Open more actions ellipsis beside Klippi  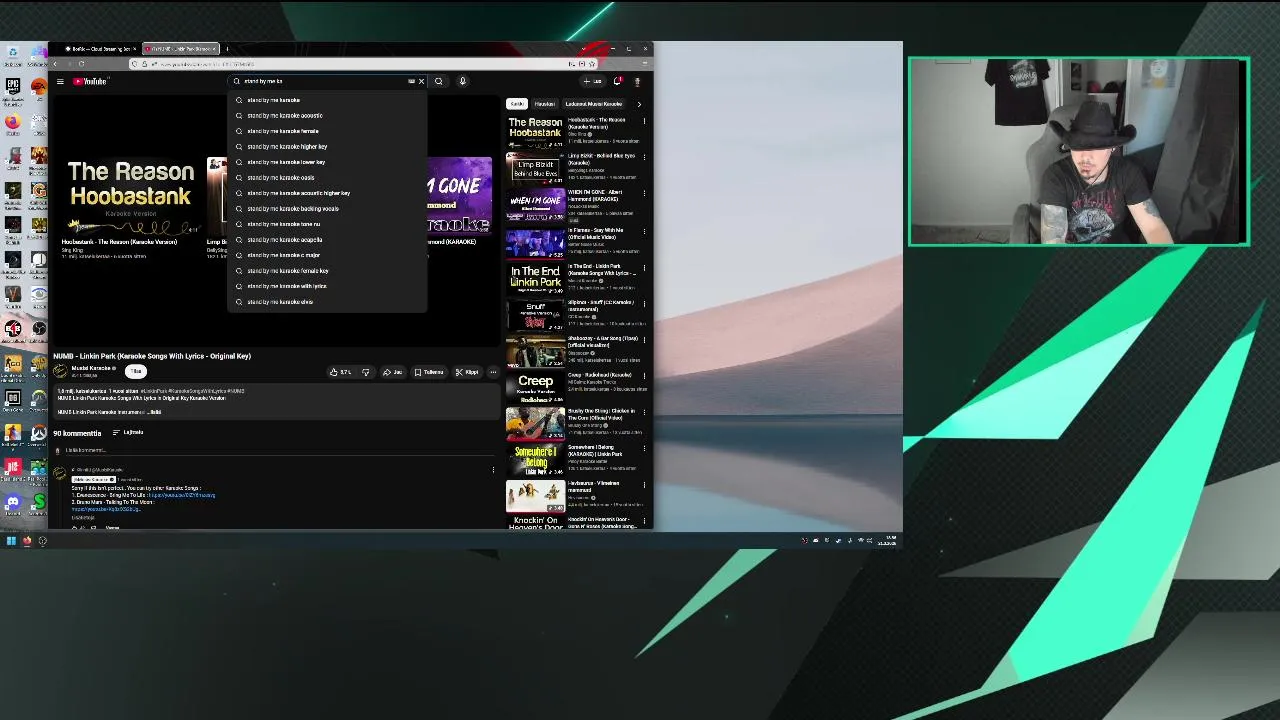click(x=492, y=372)
